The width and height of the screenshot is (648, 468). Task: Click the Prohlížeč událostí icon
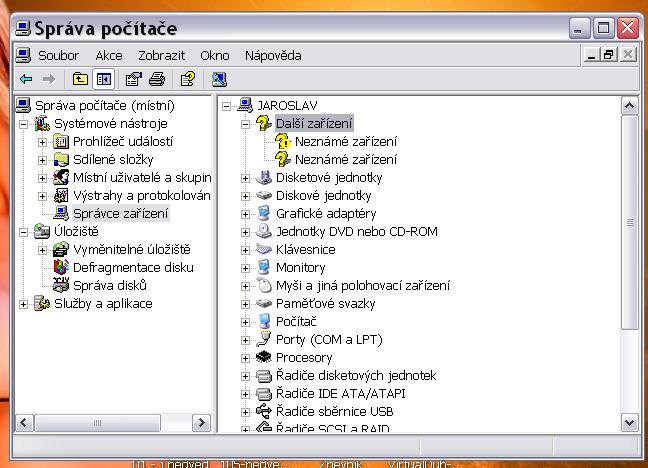pos(61,142)
